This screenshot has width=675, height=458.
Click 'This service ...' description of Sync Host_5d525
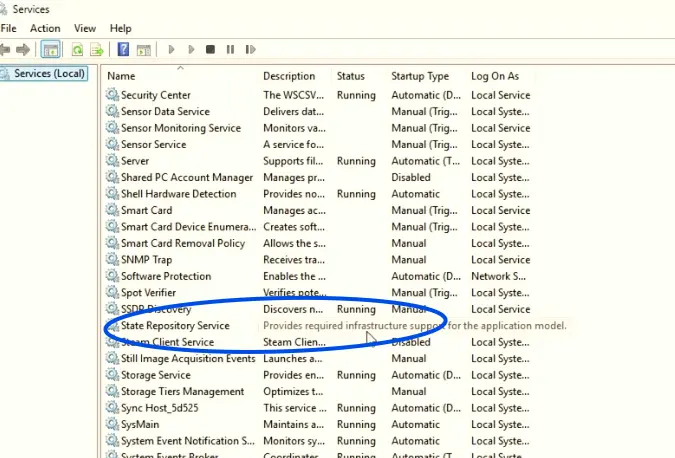coord(295,408)
